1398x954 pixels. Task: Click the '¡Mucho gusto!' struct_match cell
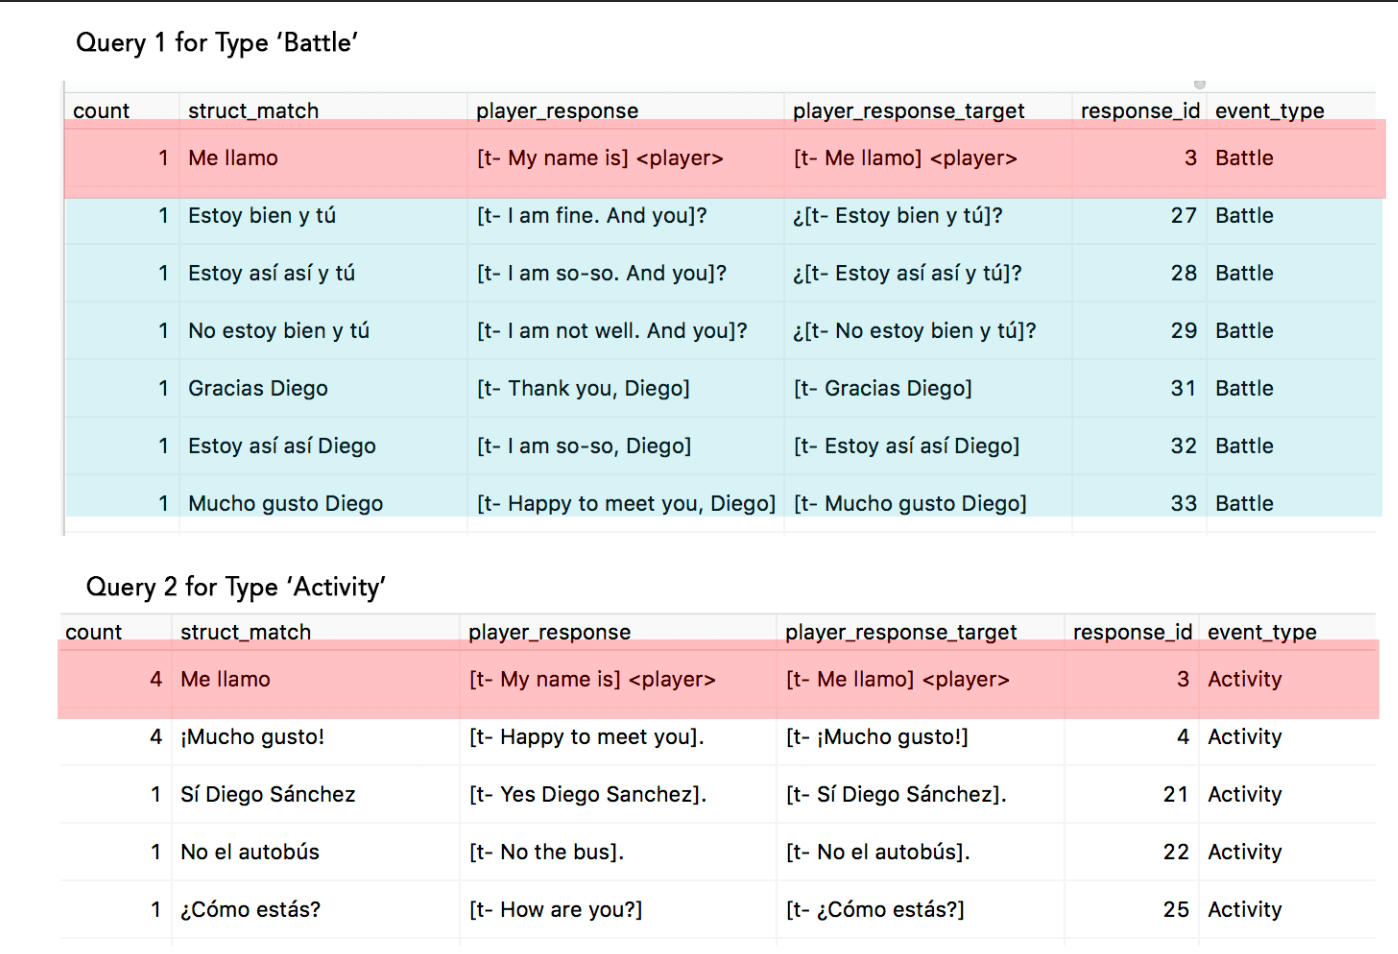click(252, 738)
